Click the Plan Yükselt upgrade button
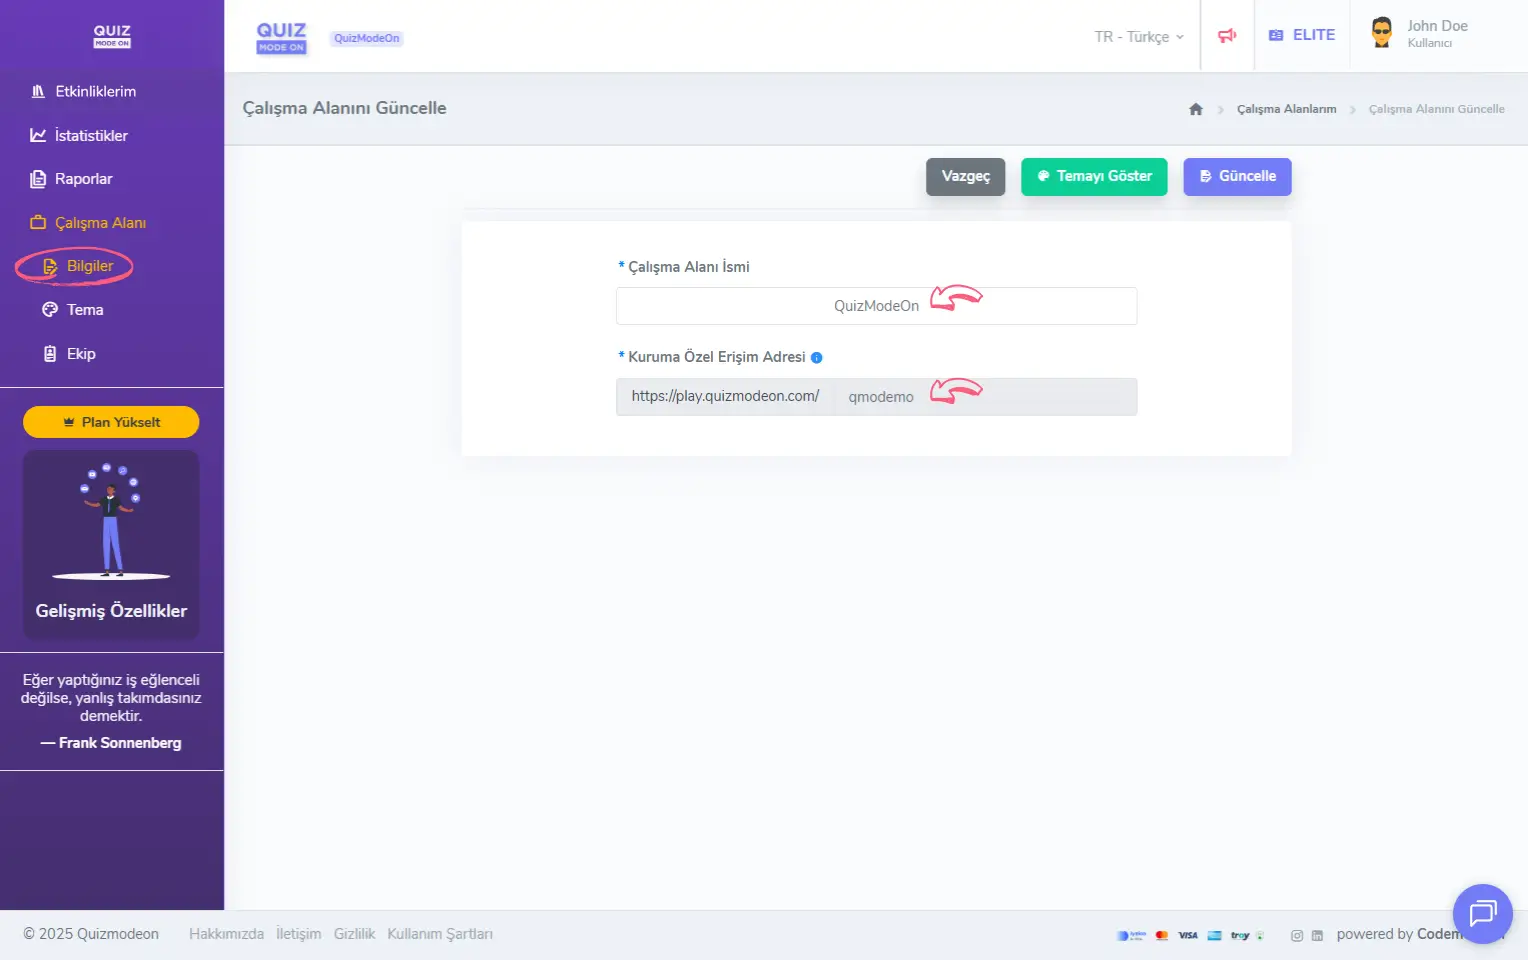Image resolution: width=1528 pixels, height=960 pixels. point(111,422)
